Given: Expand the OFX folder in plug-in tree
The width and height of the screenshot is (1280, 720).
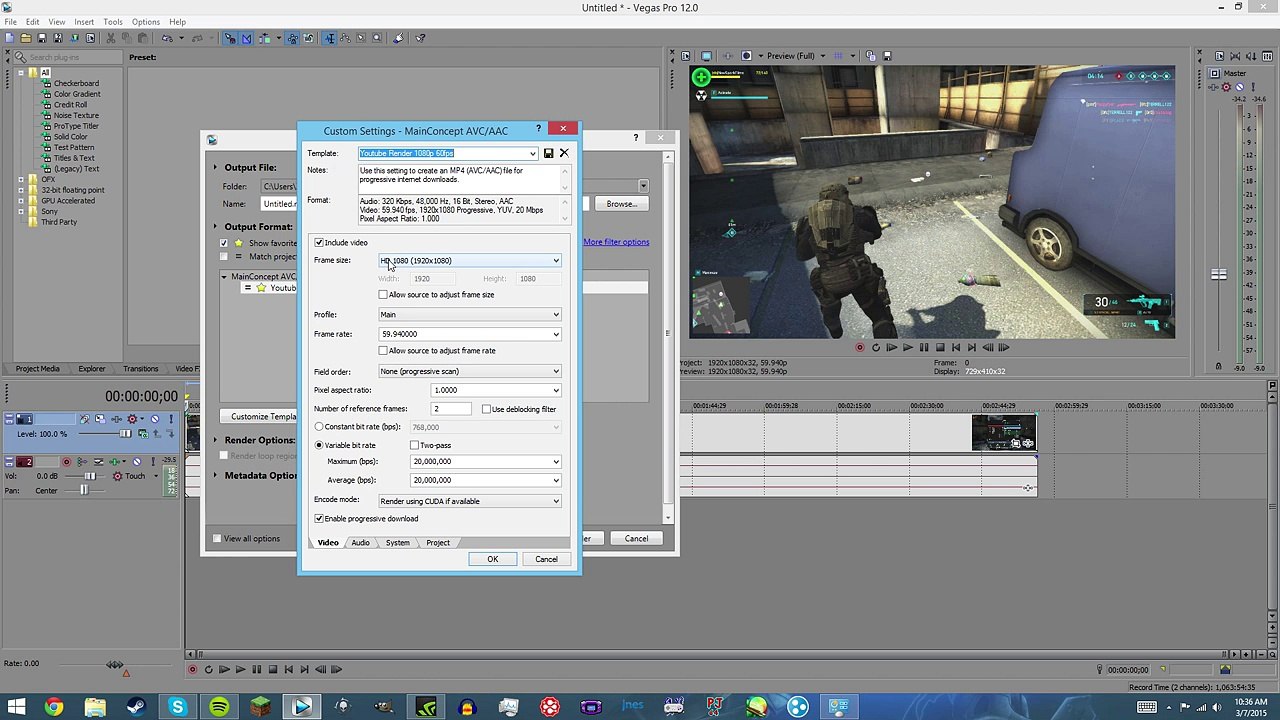Looking at the screenshot, I should (x=21, y=180).
